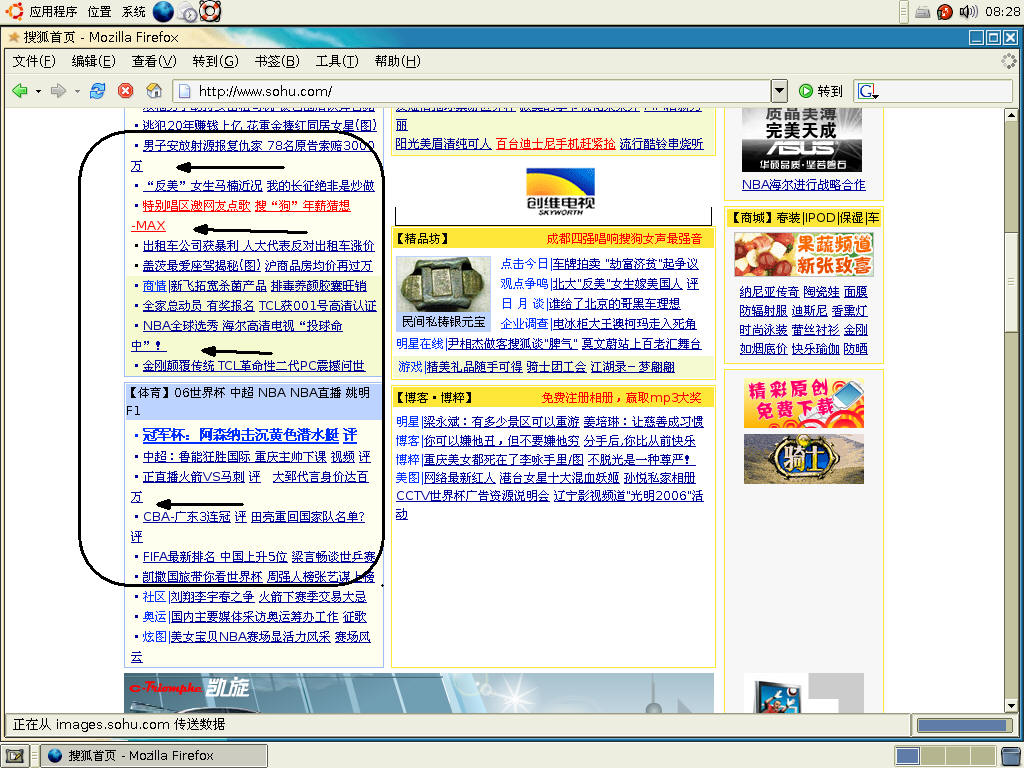The image size is (1024, 768).
Task: Click the 精彩原创 免费下载 banner
Action: [x=804, y=403]
